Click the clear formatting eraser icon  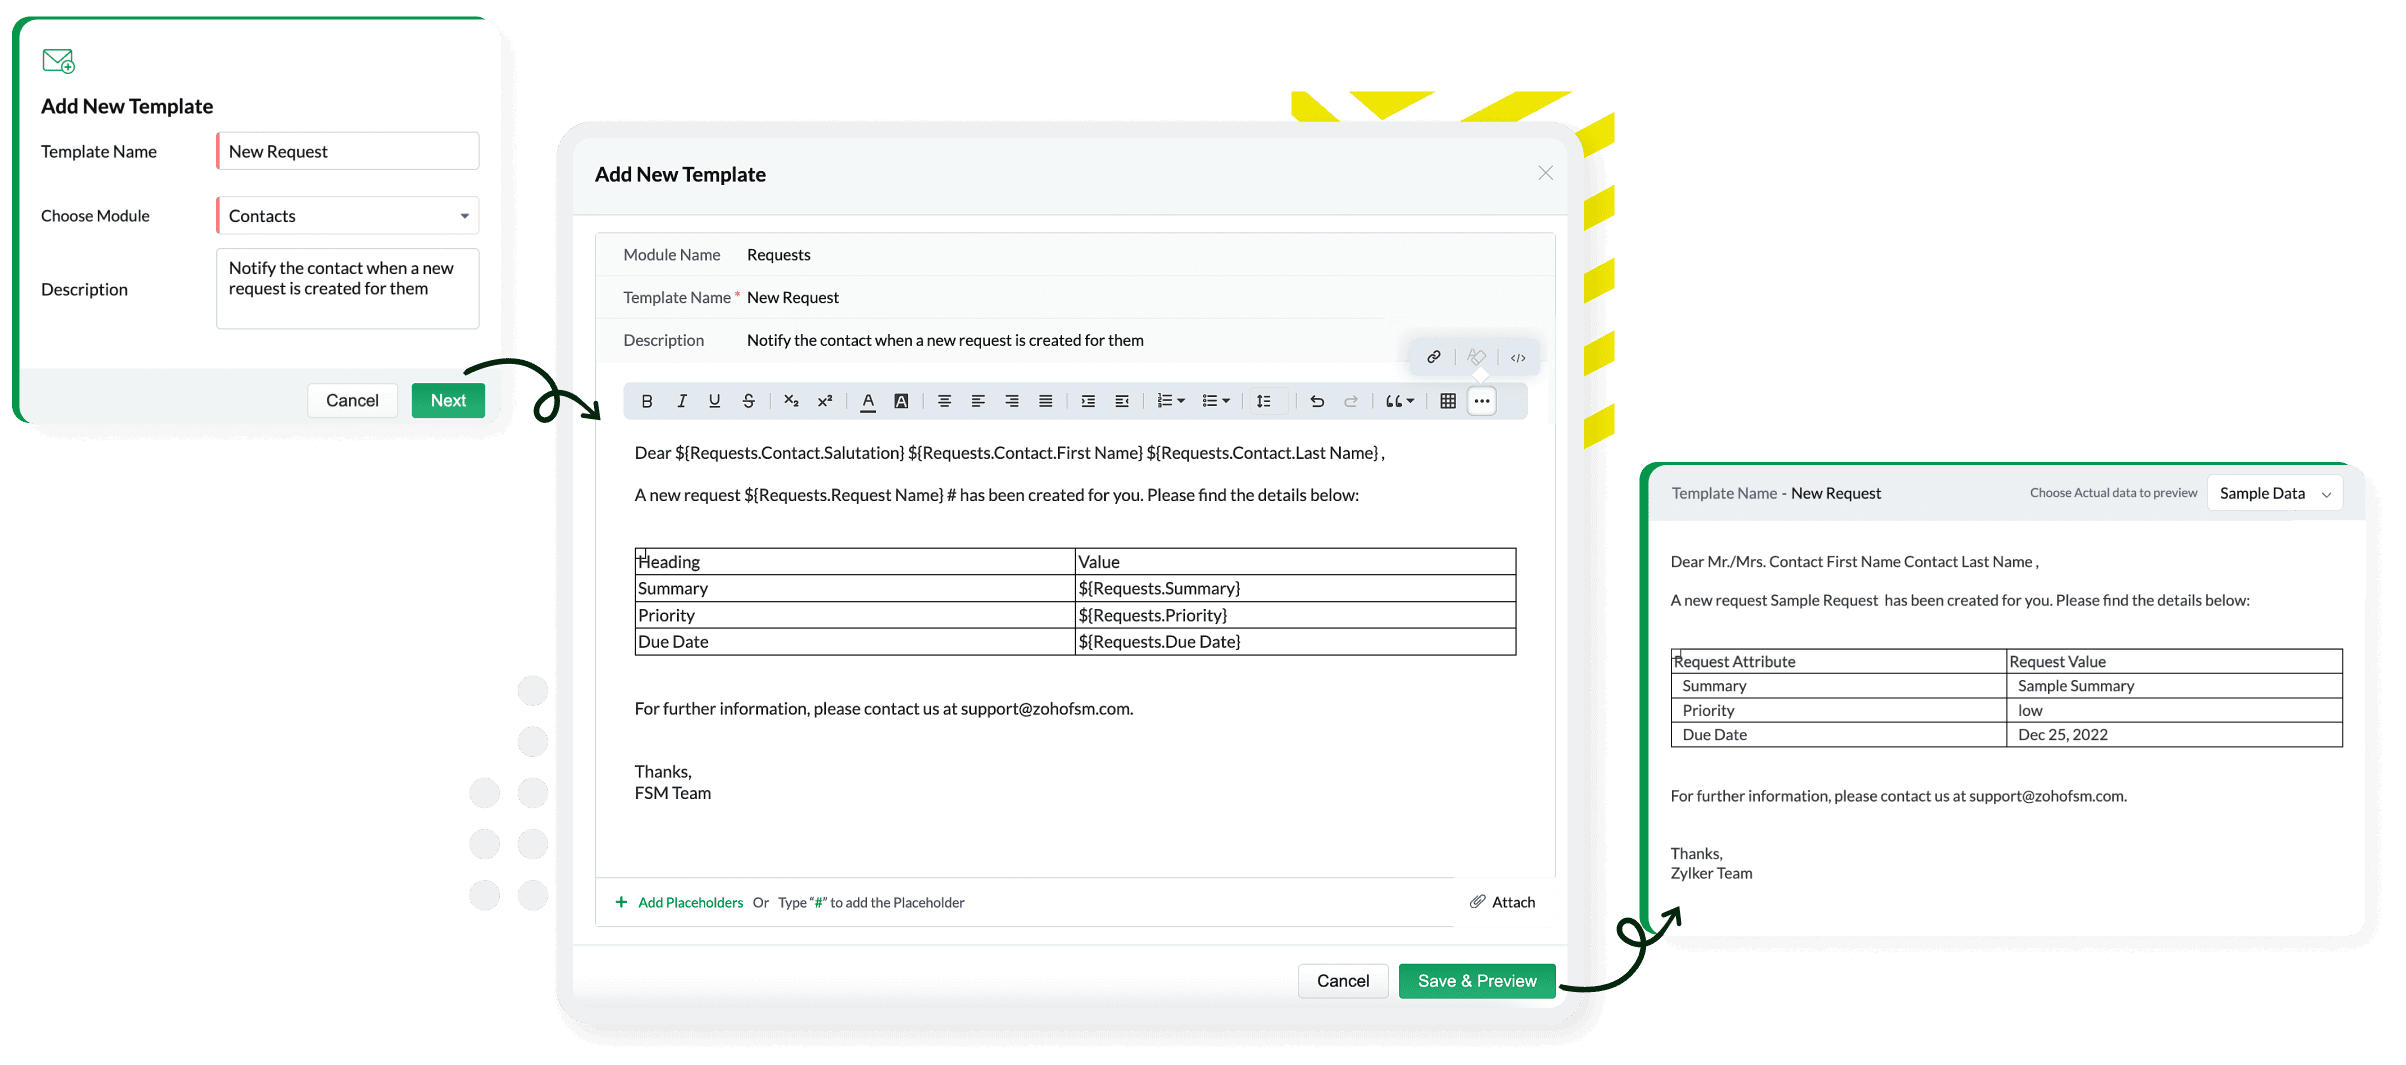(x=1476, y=357)
